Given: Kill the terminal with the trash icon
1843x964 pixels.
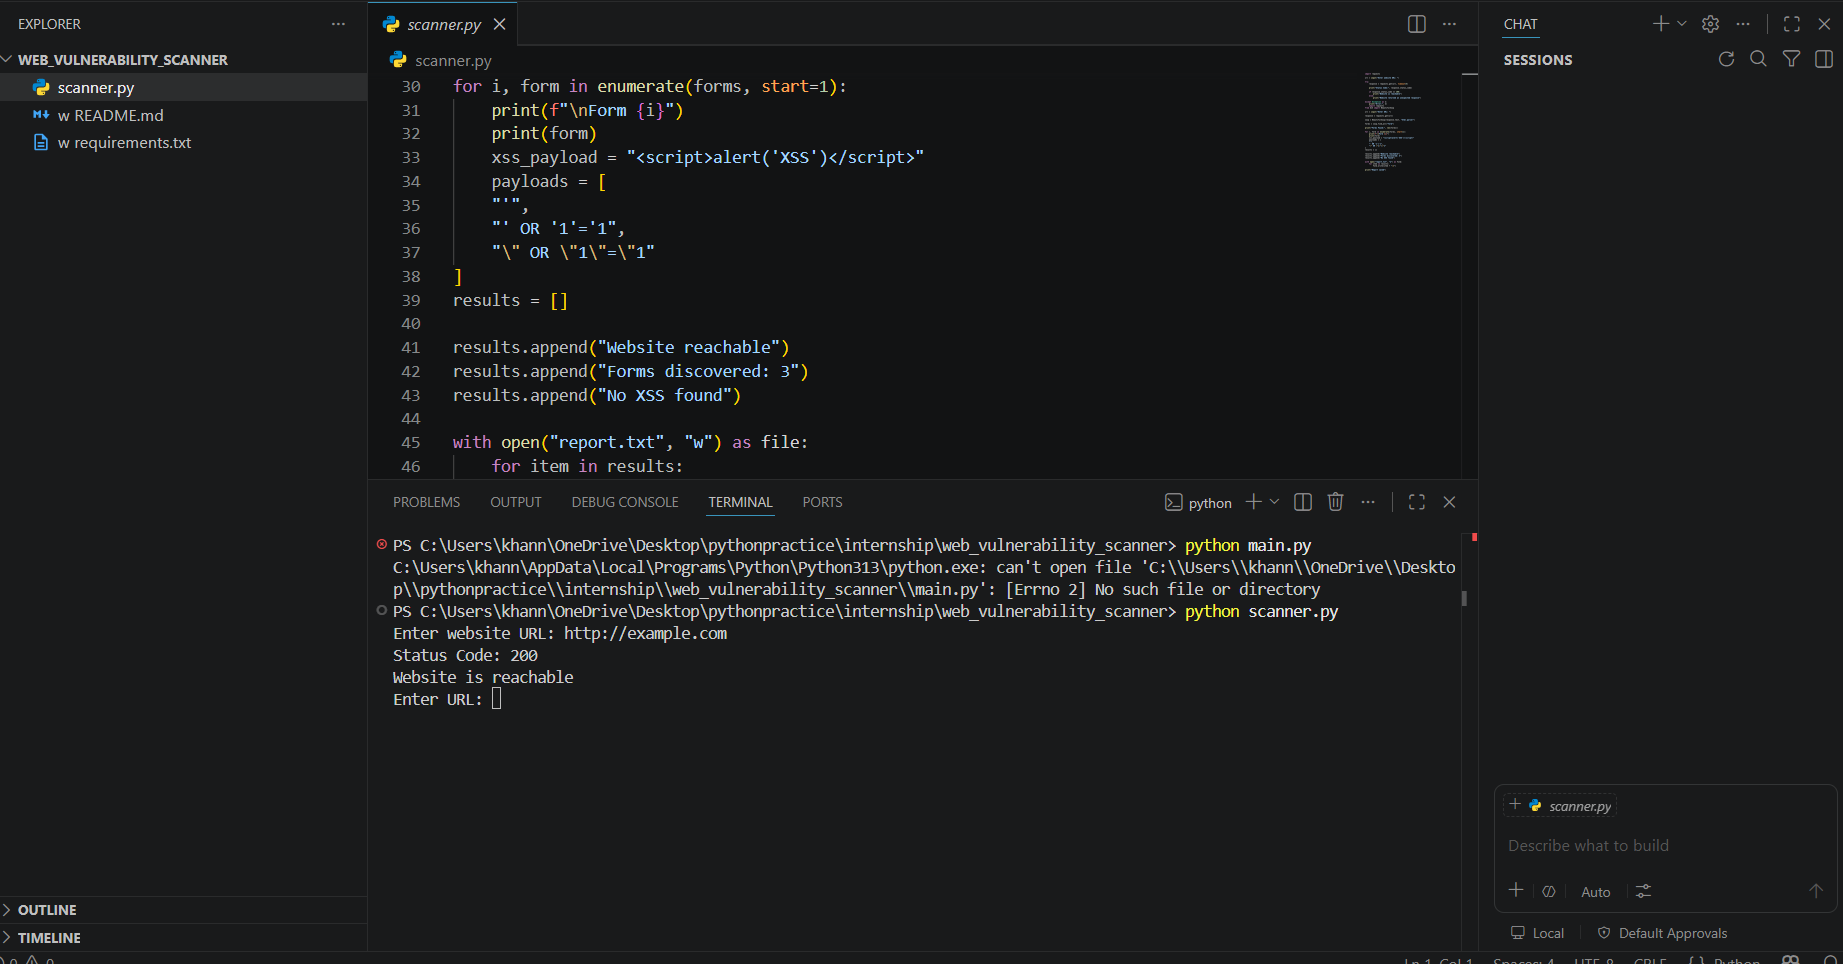Looking at the screenshot, I should [x=1335, y=502].
